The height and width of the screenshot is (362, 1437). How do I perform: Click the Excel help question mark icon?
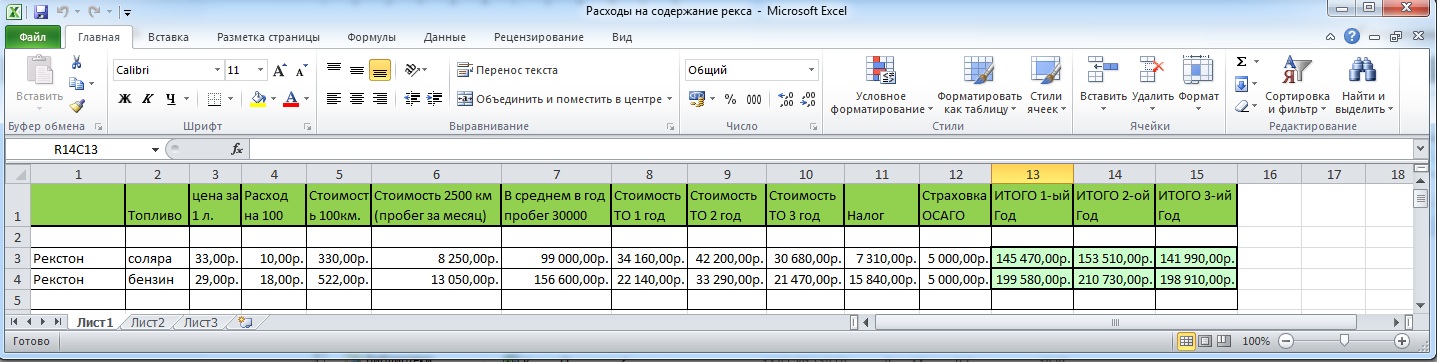(x=1351, y=36)
